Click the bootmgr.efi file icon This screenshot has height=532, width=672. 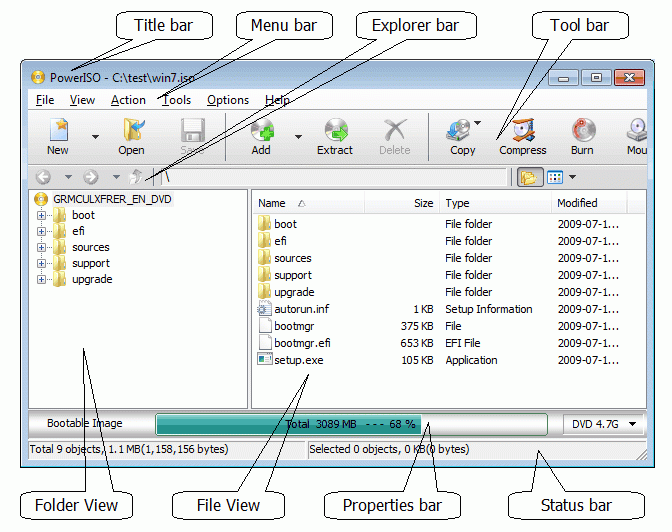pos(265,343)
